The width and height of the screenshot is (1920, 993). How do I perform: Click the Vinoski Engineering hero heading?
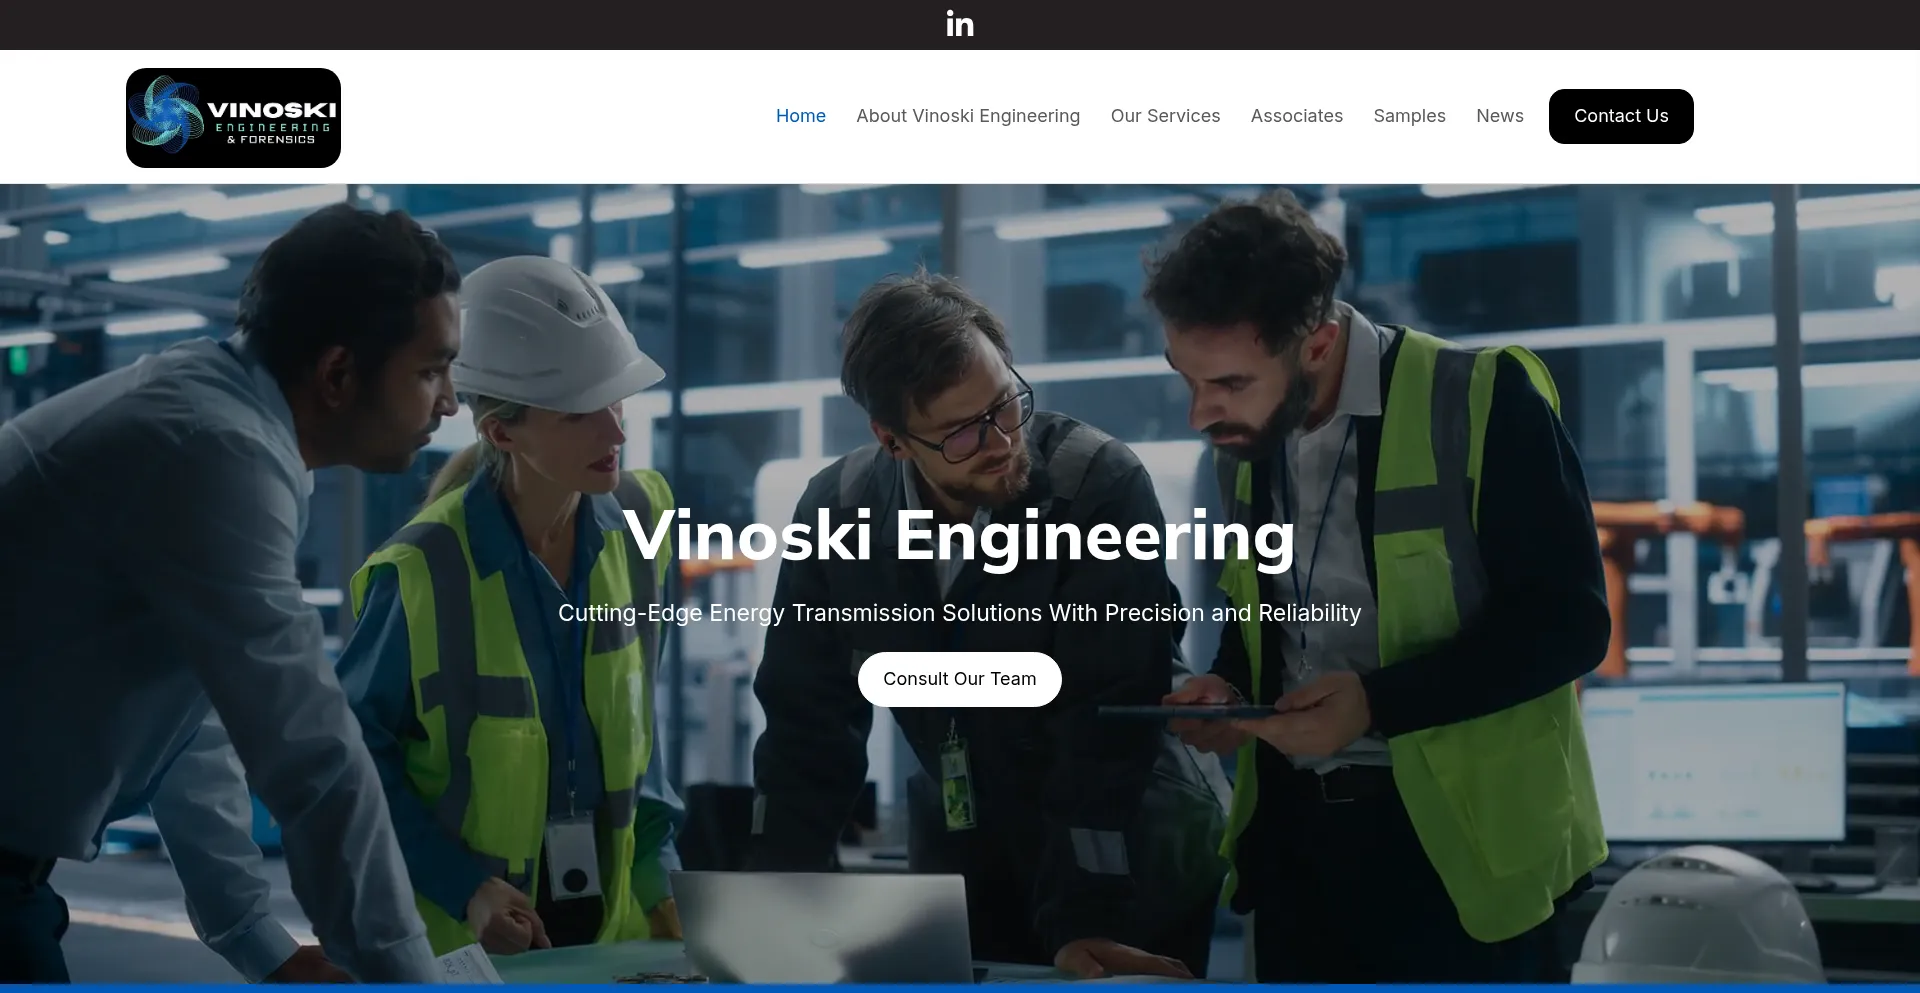click(960, 536)
